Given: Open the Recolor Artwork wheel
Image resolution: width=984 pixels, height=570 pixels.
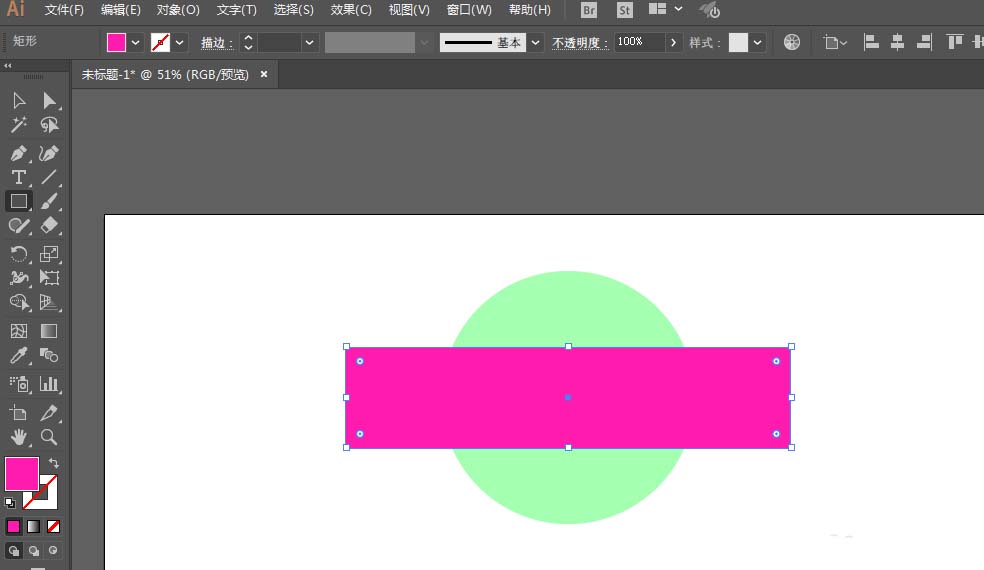Looking at the screenshot, I should (792, 42).
